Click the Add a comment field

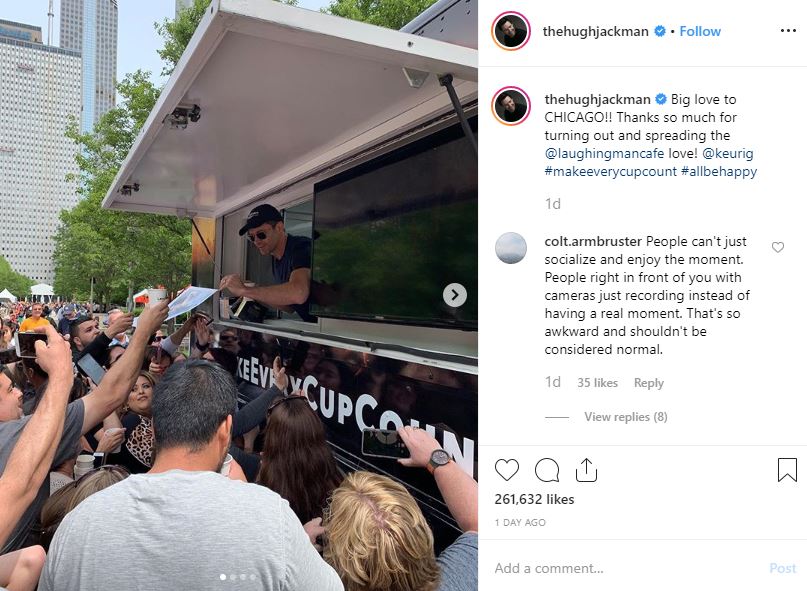[x=628, y=568]
